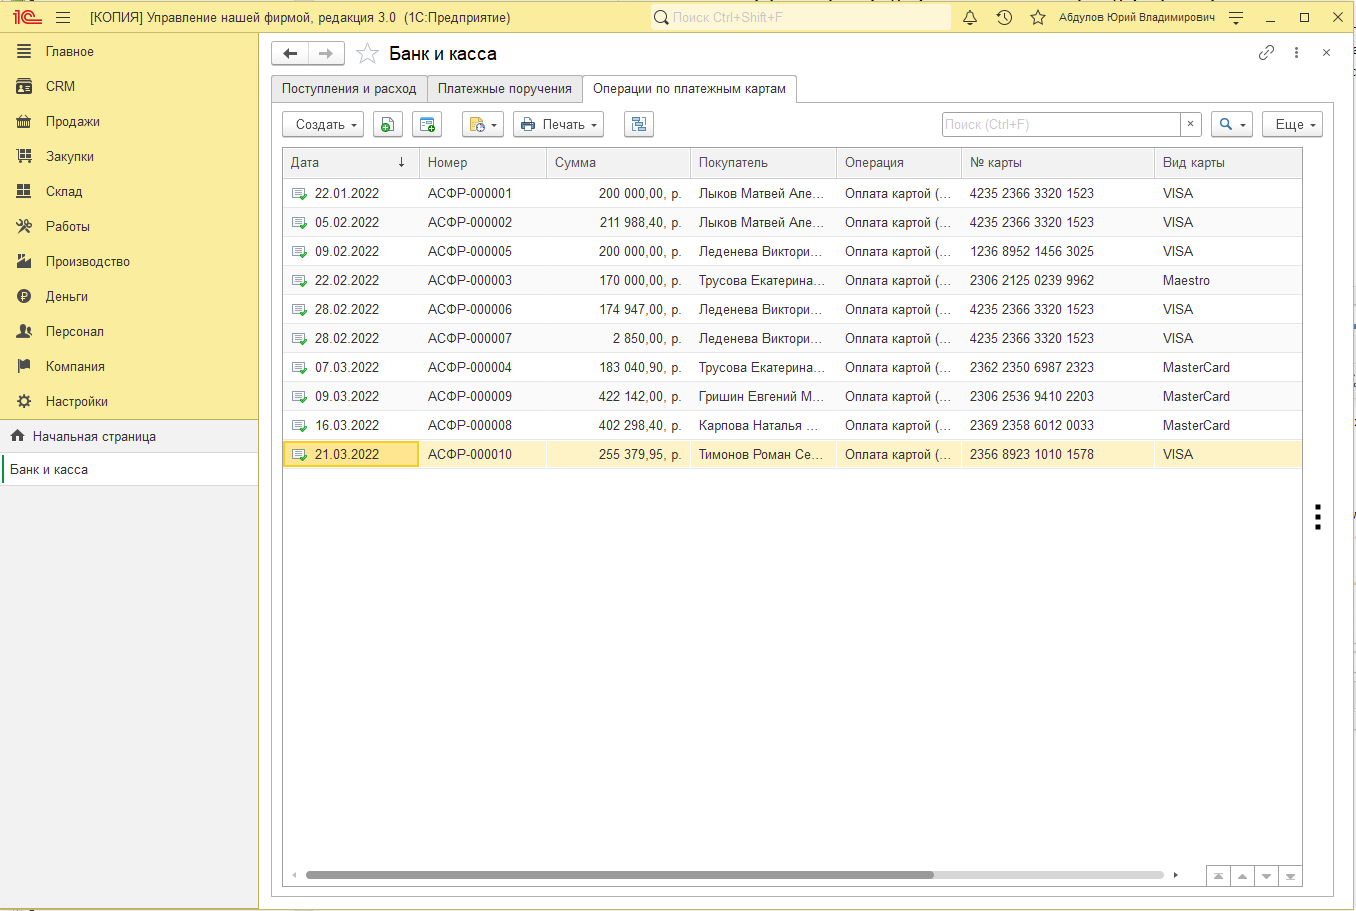
Task: Open the main hamburger menu
Action: [x=63, y=17]
